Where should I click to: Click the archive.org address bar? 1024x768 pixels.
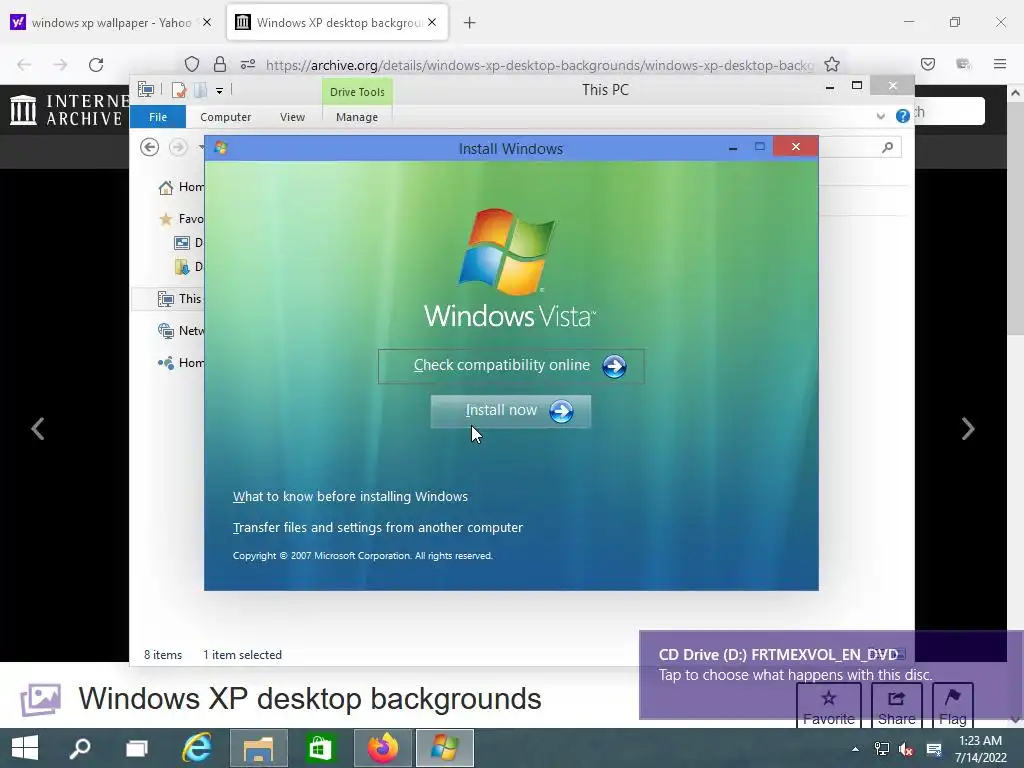click(x=539, y=65)
